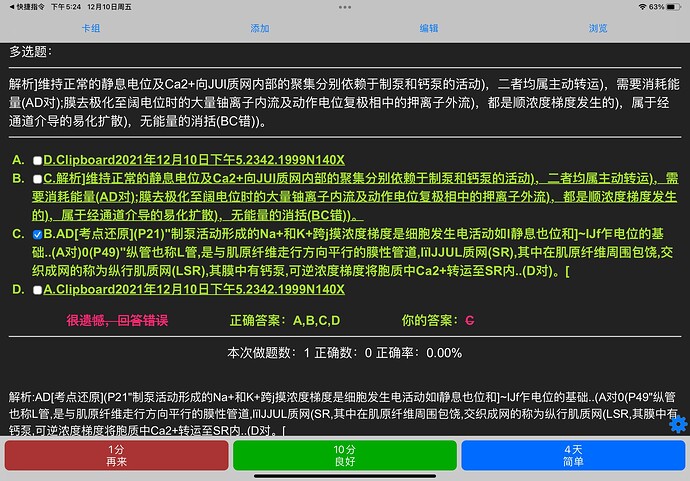The height and width of the screenshot is (481, 690).
Task: Return to 快捷指令 via back arrow
Action: (x=27, y=7)
